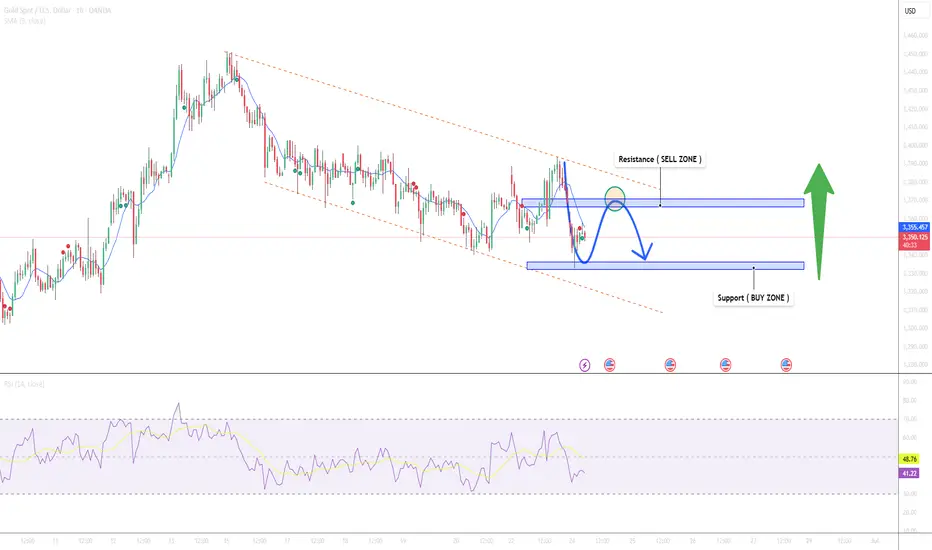932x550 pixels.
Task: Click the Support ( BUY ZONE ) label
Action: pos(753,297)
